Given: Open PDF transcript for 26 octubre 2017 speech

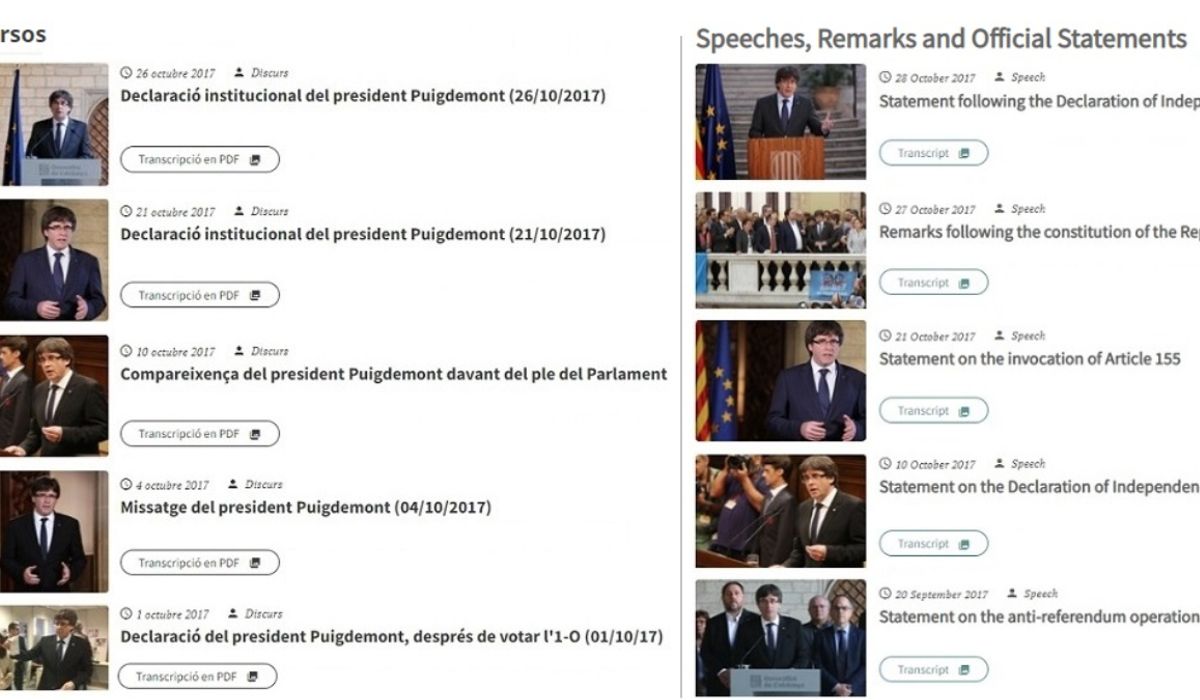Looking at the screenshot, I should 200,159.
